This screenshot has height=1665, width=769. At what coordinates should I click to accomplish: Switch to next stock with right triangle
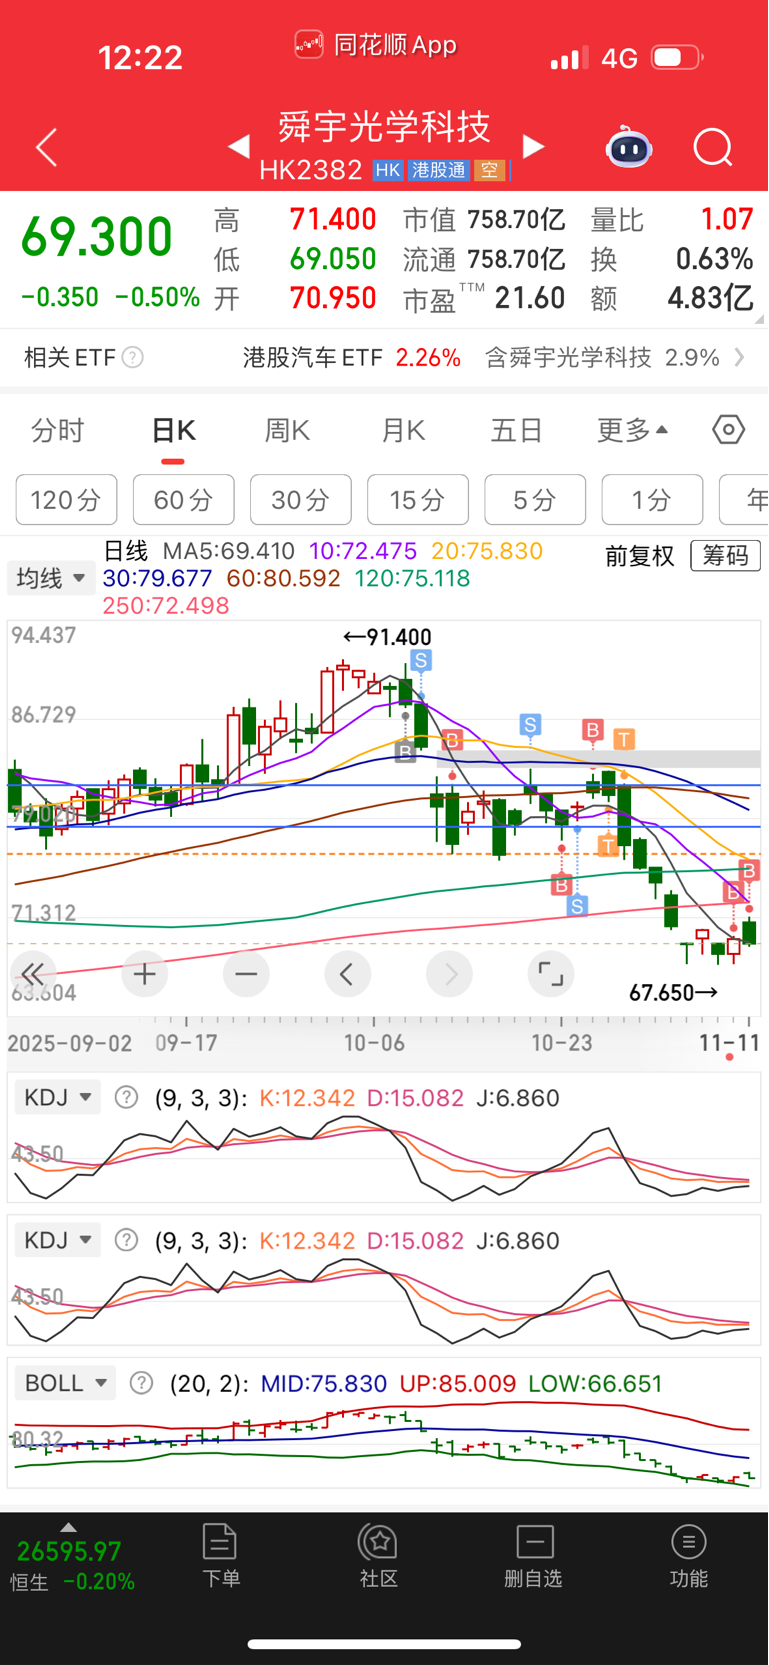[x=534, y=147]
